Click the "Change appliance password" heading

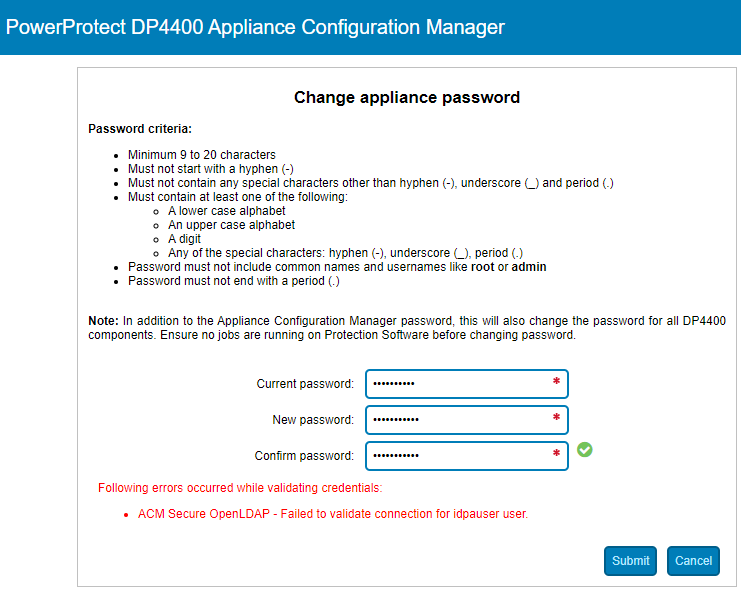(x=407, y=98)
